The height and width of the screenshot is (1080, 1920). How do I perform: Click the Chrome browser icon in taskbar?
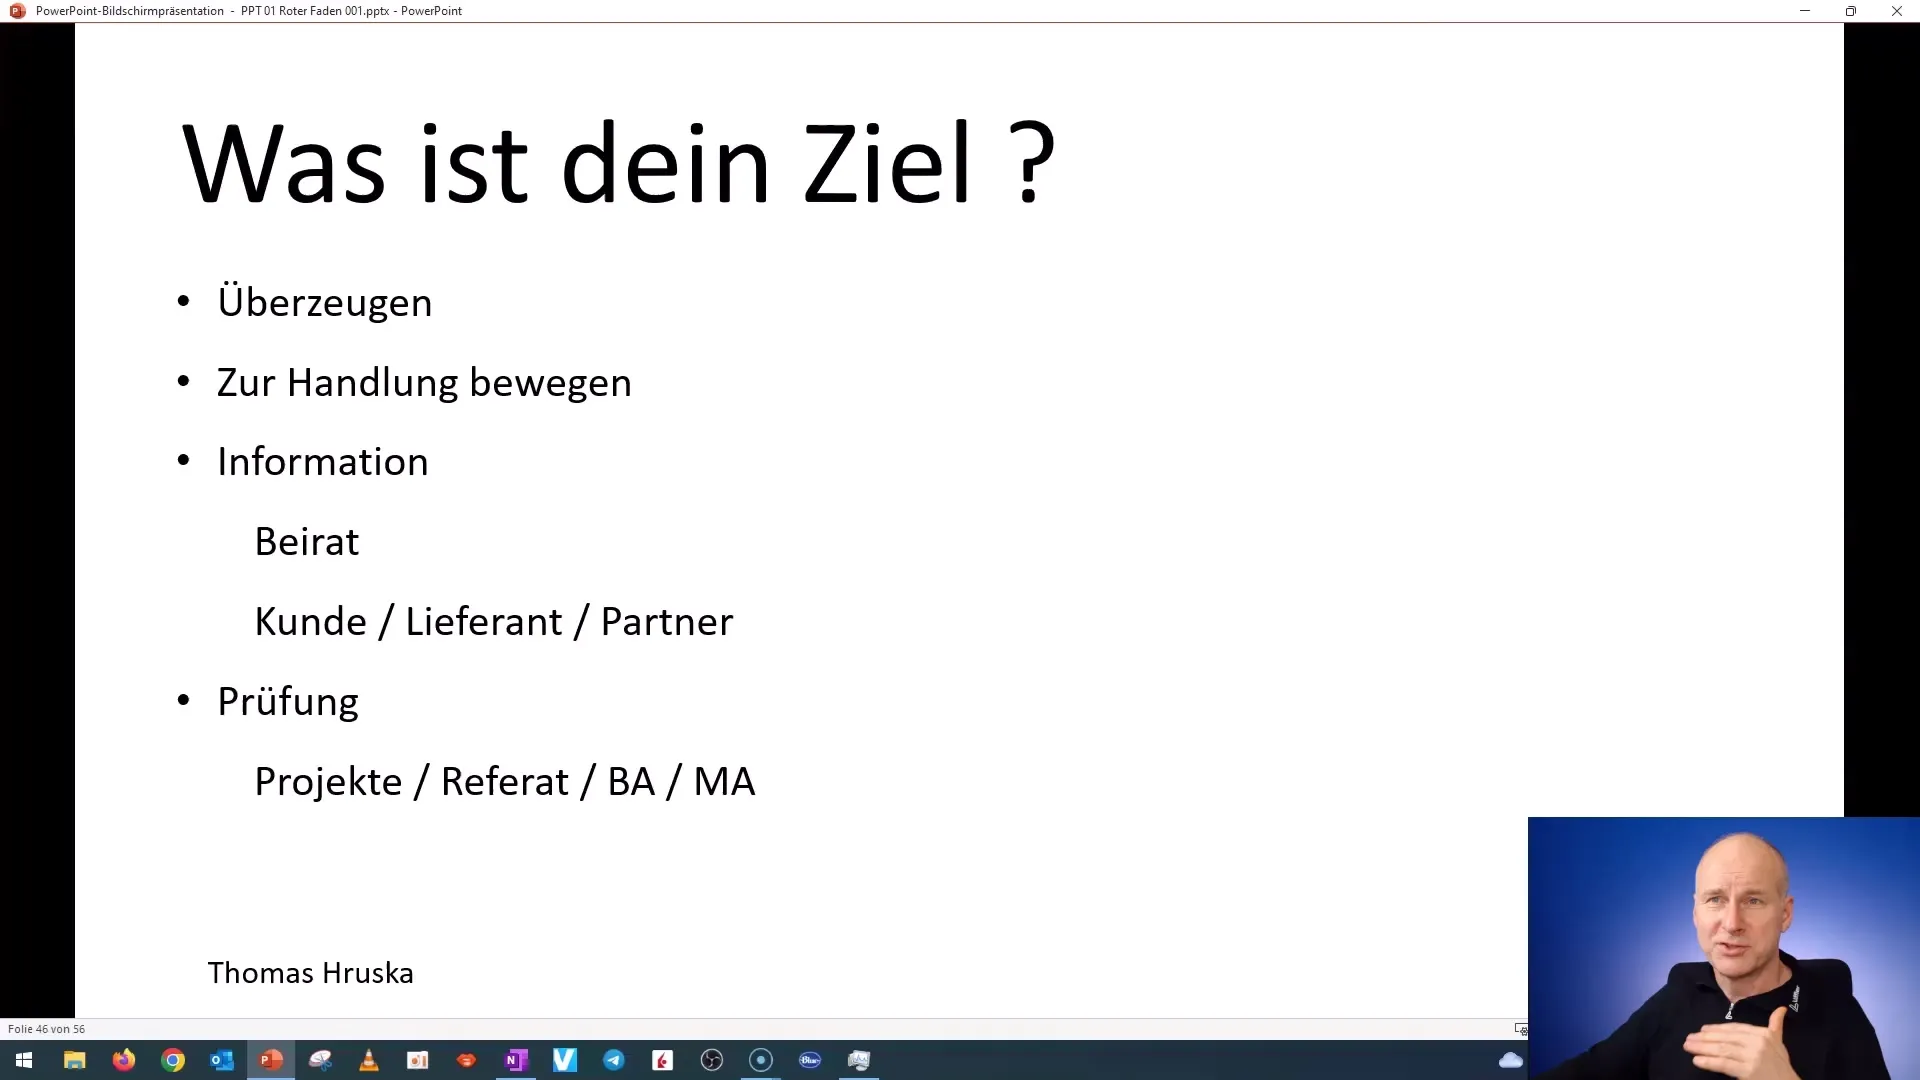pos(173,1060)
